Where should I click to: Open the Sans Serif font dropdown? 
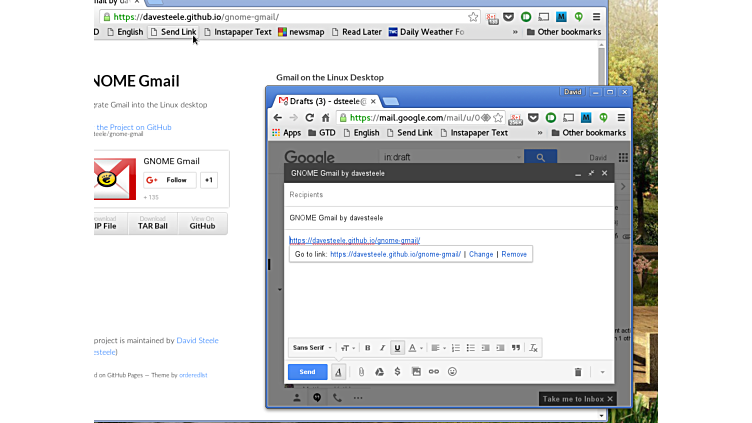pos(312,348)
